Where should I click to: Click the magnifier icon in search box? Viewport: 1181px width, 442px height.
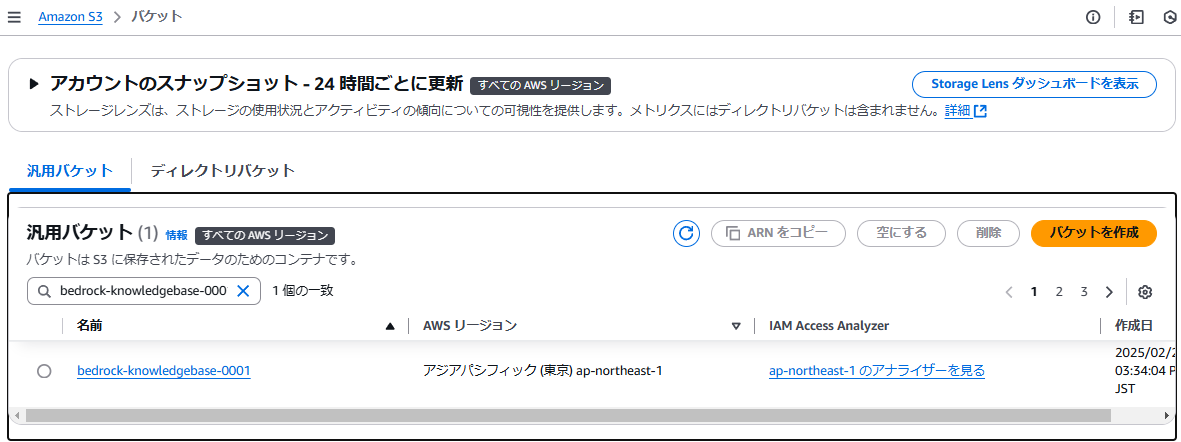[x=44, y=291]
